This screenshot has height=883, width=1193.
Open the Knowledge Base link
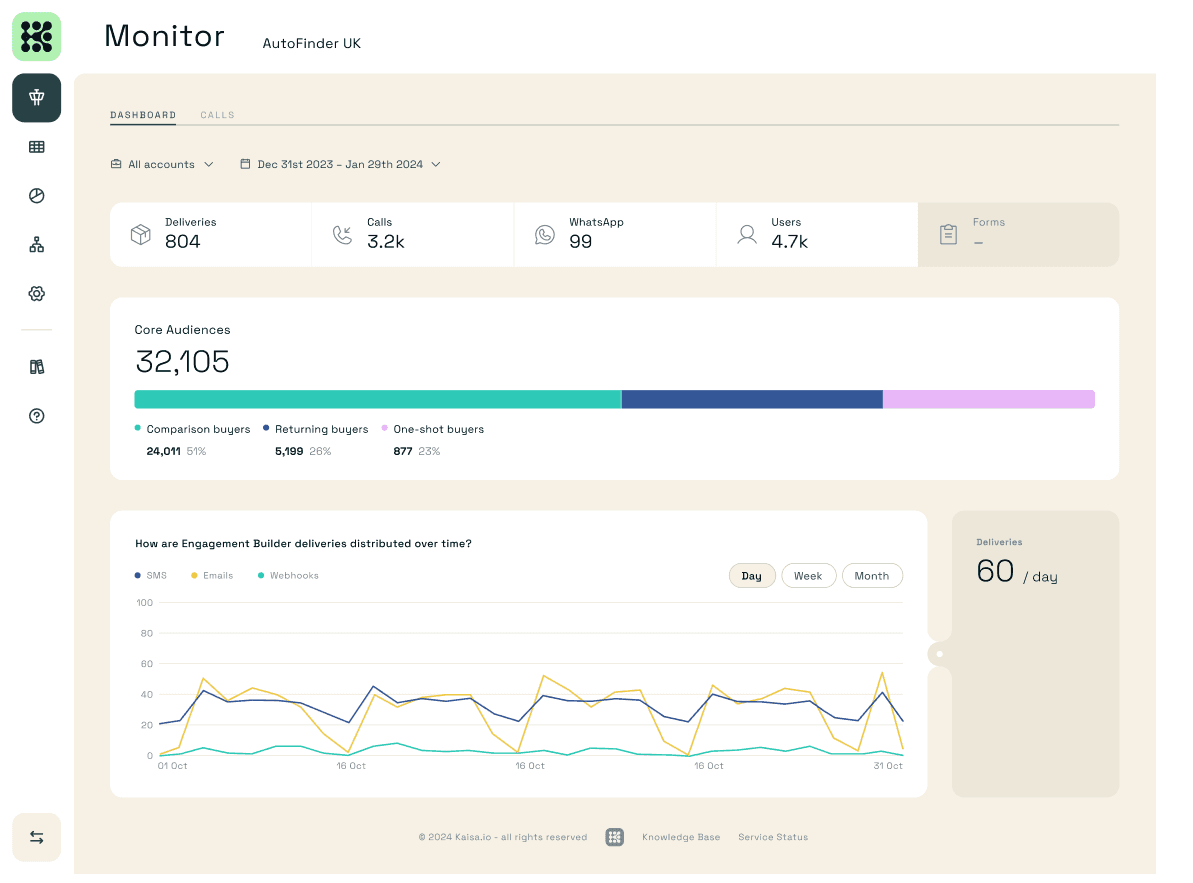681,837
